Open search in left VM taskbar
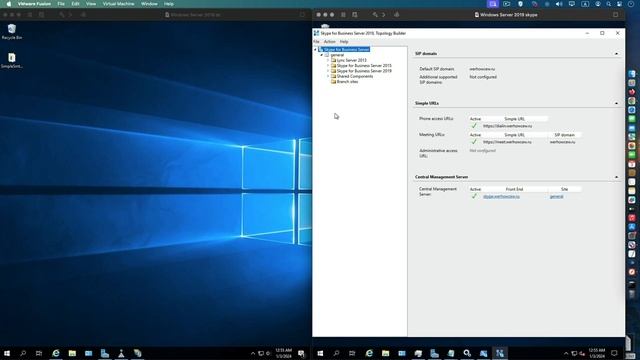Screen dimensions: 640x360 [x=23, y=353]
